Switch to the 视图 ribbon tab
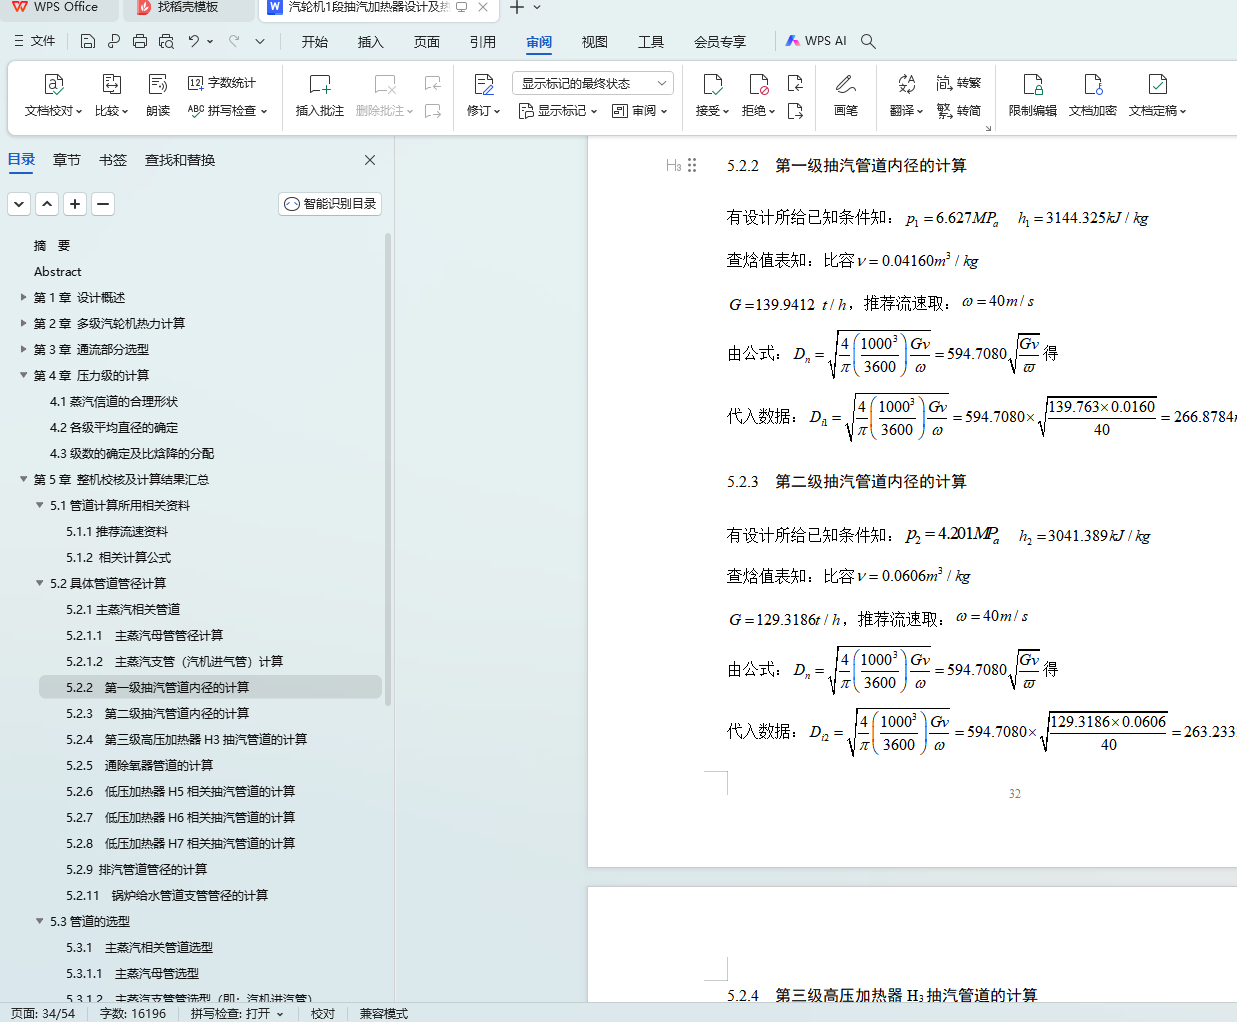Screen dimensions: 1237x1022 (x=595, y=41)
